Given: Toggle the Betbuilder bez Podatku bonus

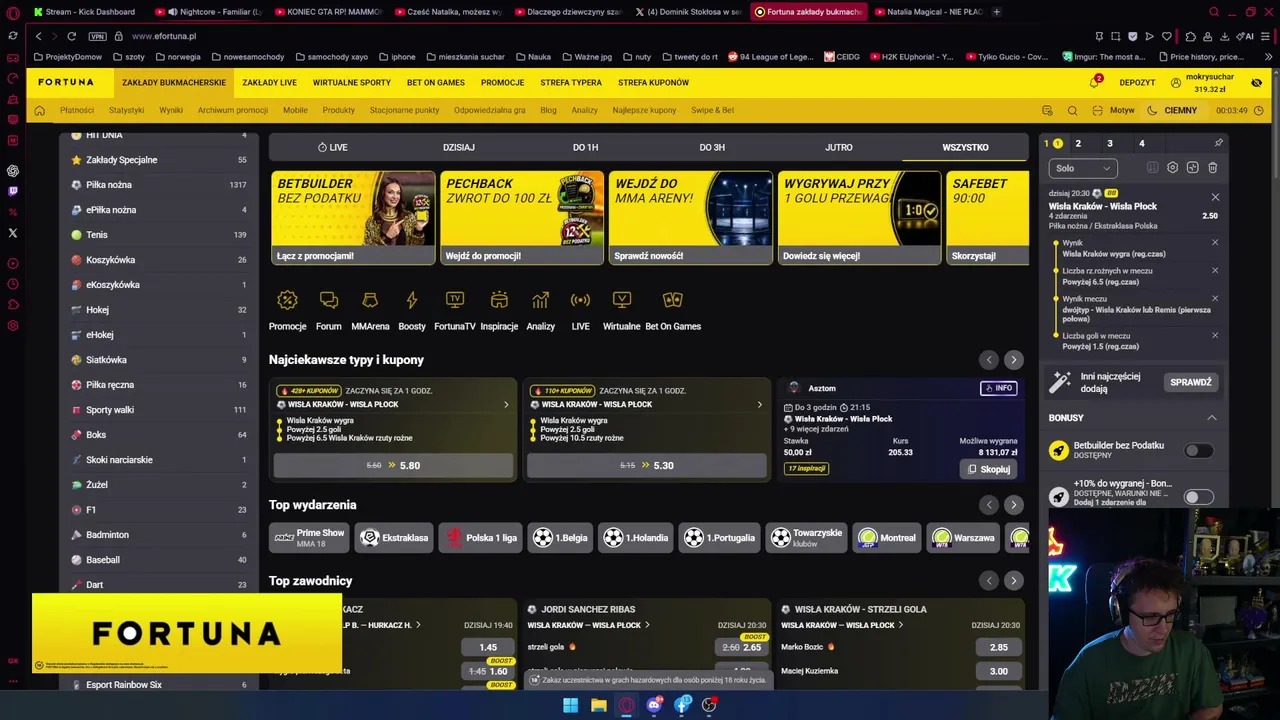Looking at the screenshot, I should (x=1198, y=451).
